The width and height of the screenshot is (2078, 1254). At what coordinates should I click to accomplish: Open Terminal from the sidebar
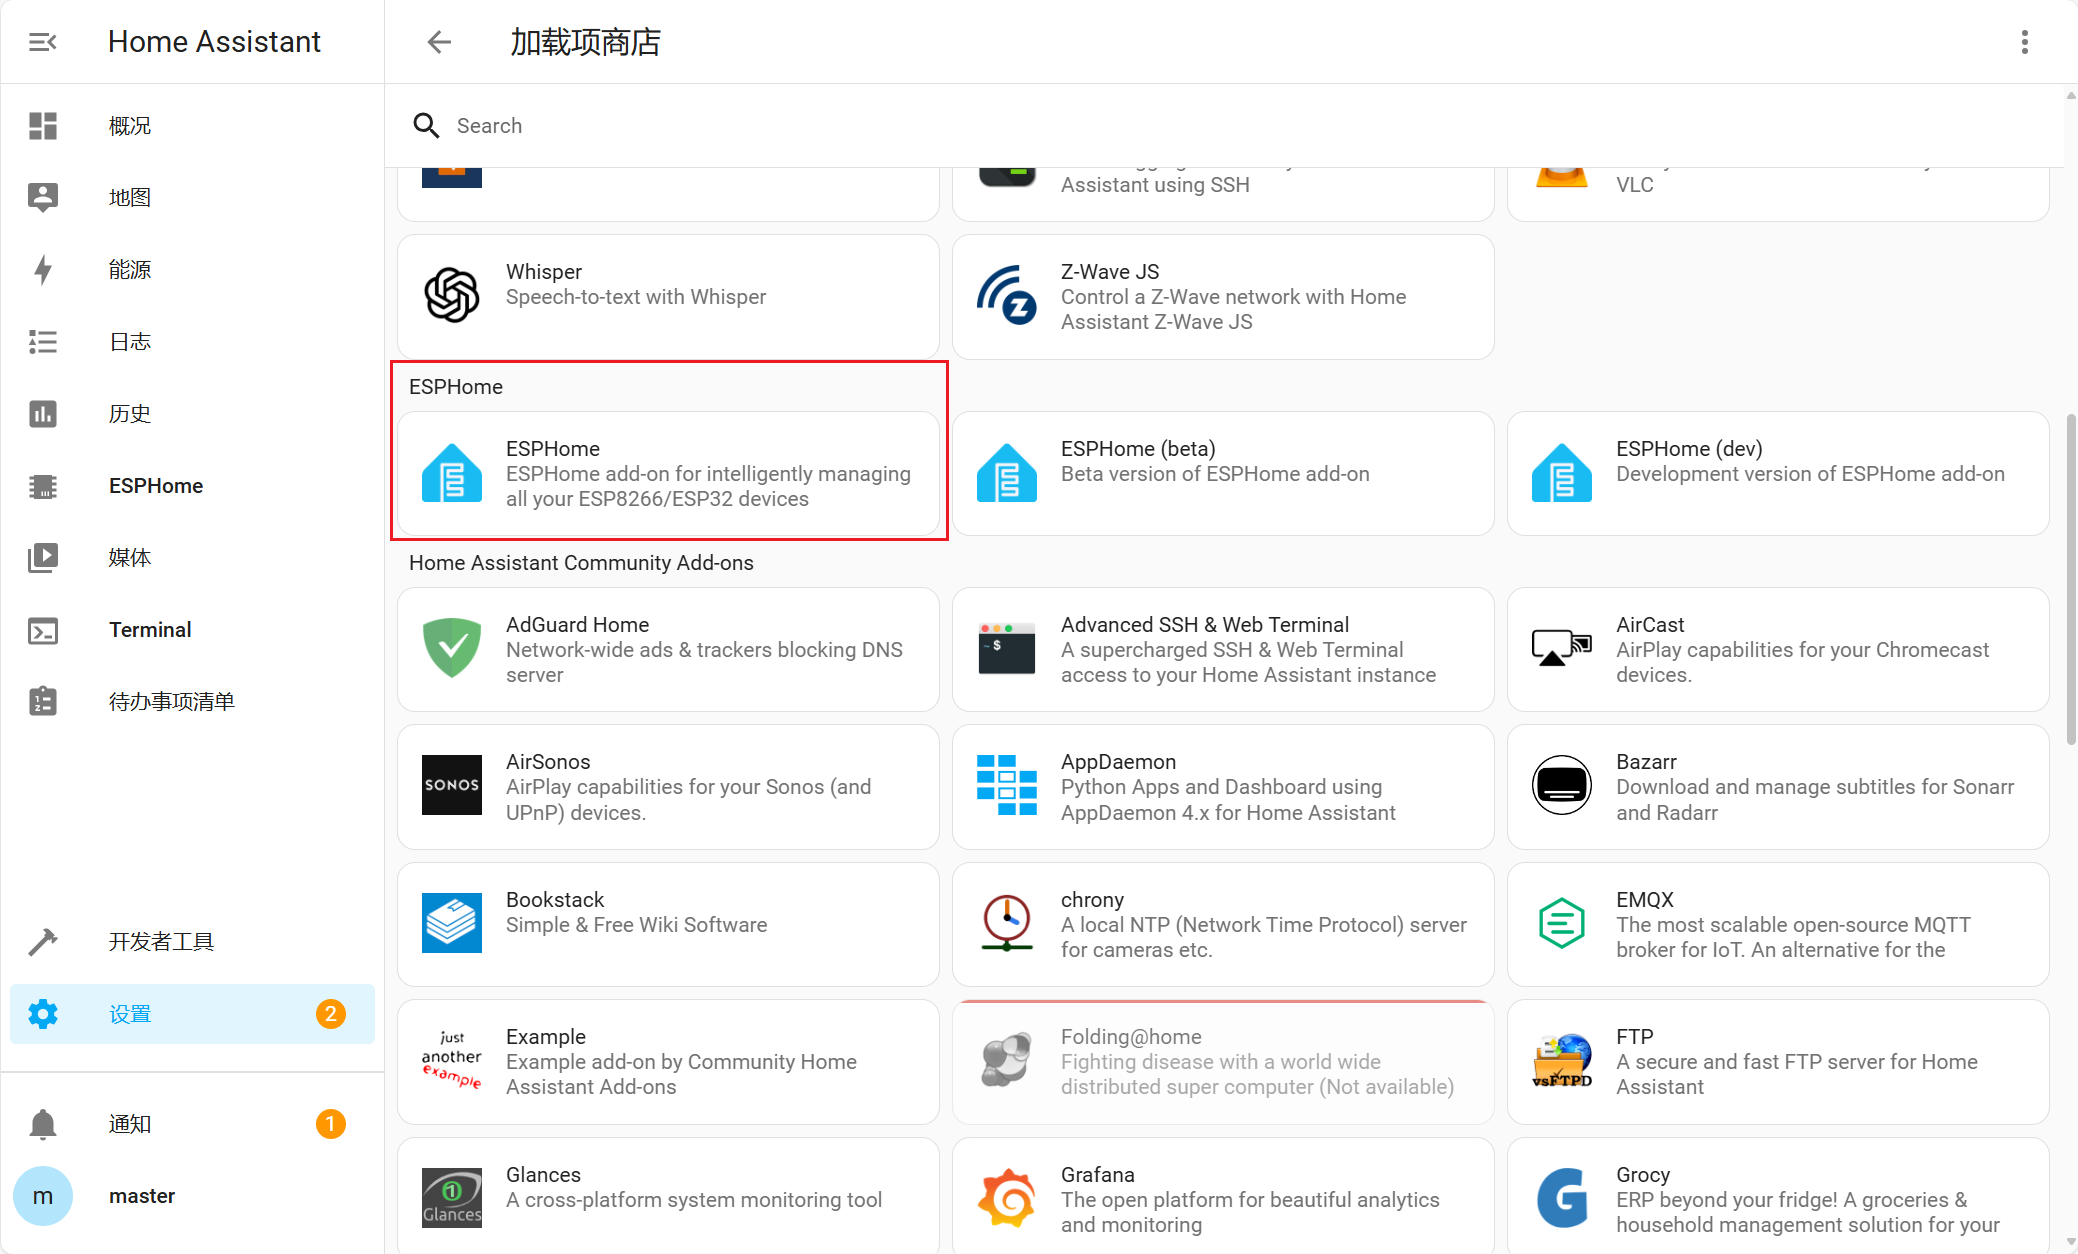click(x=150, y=630)
